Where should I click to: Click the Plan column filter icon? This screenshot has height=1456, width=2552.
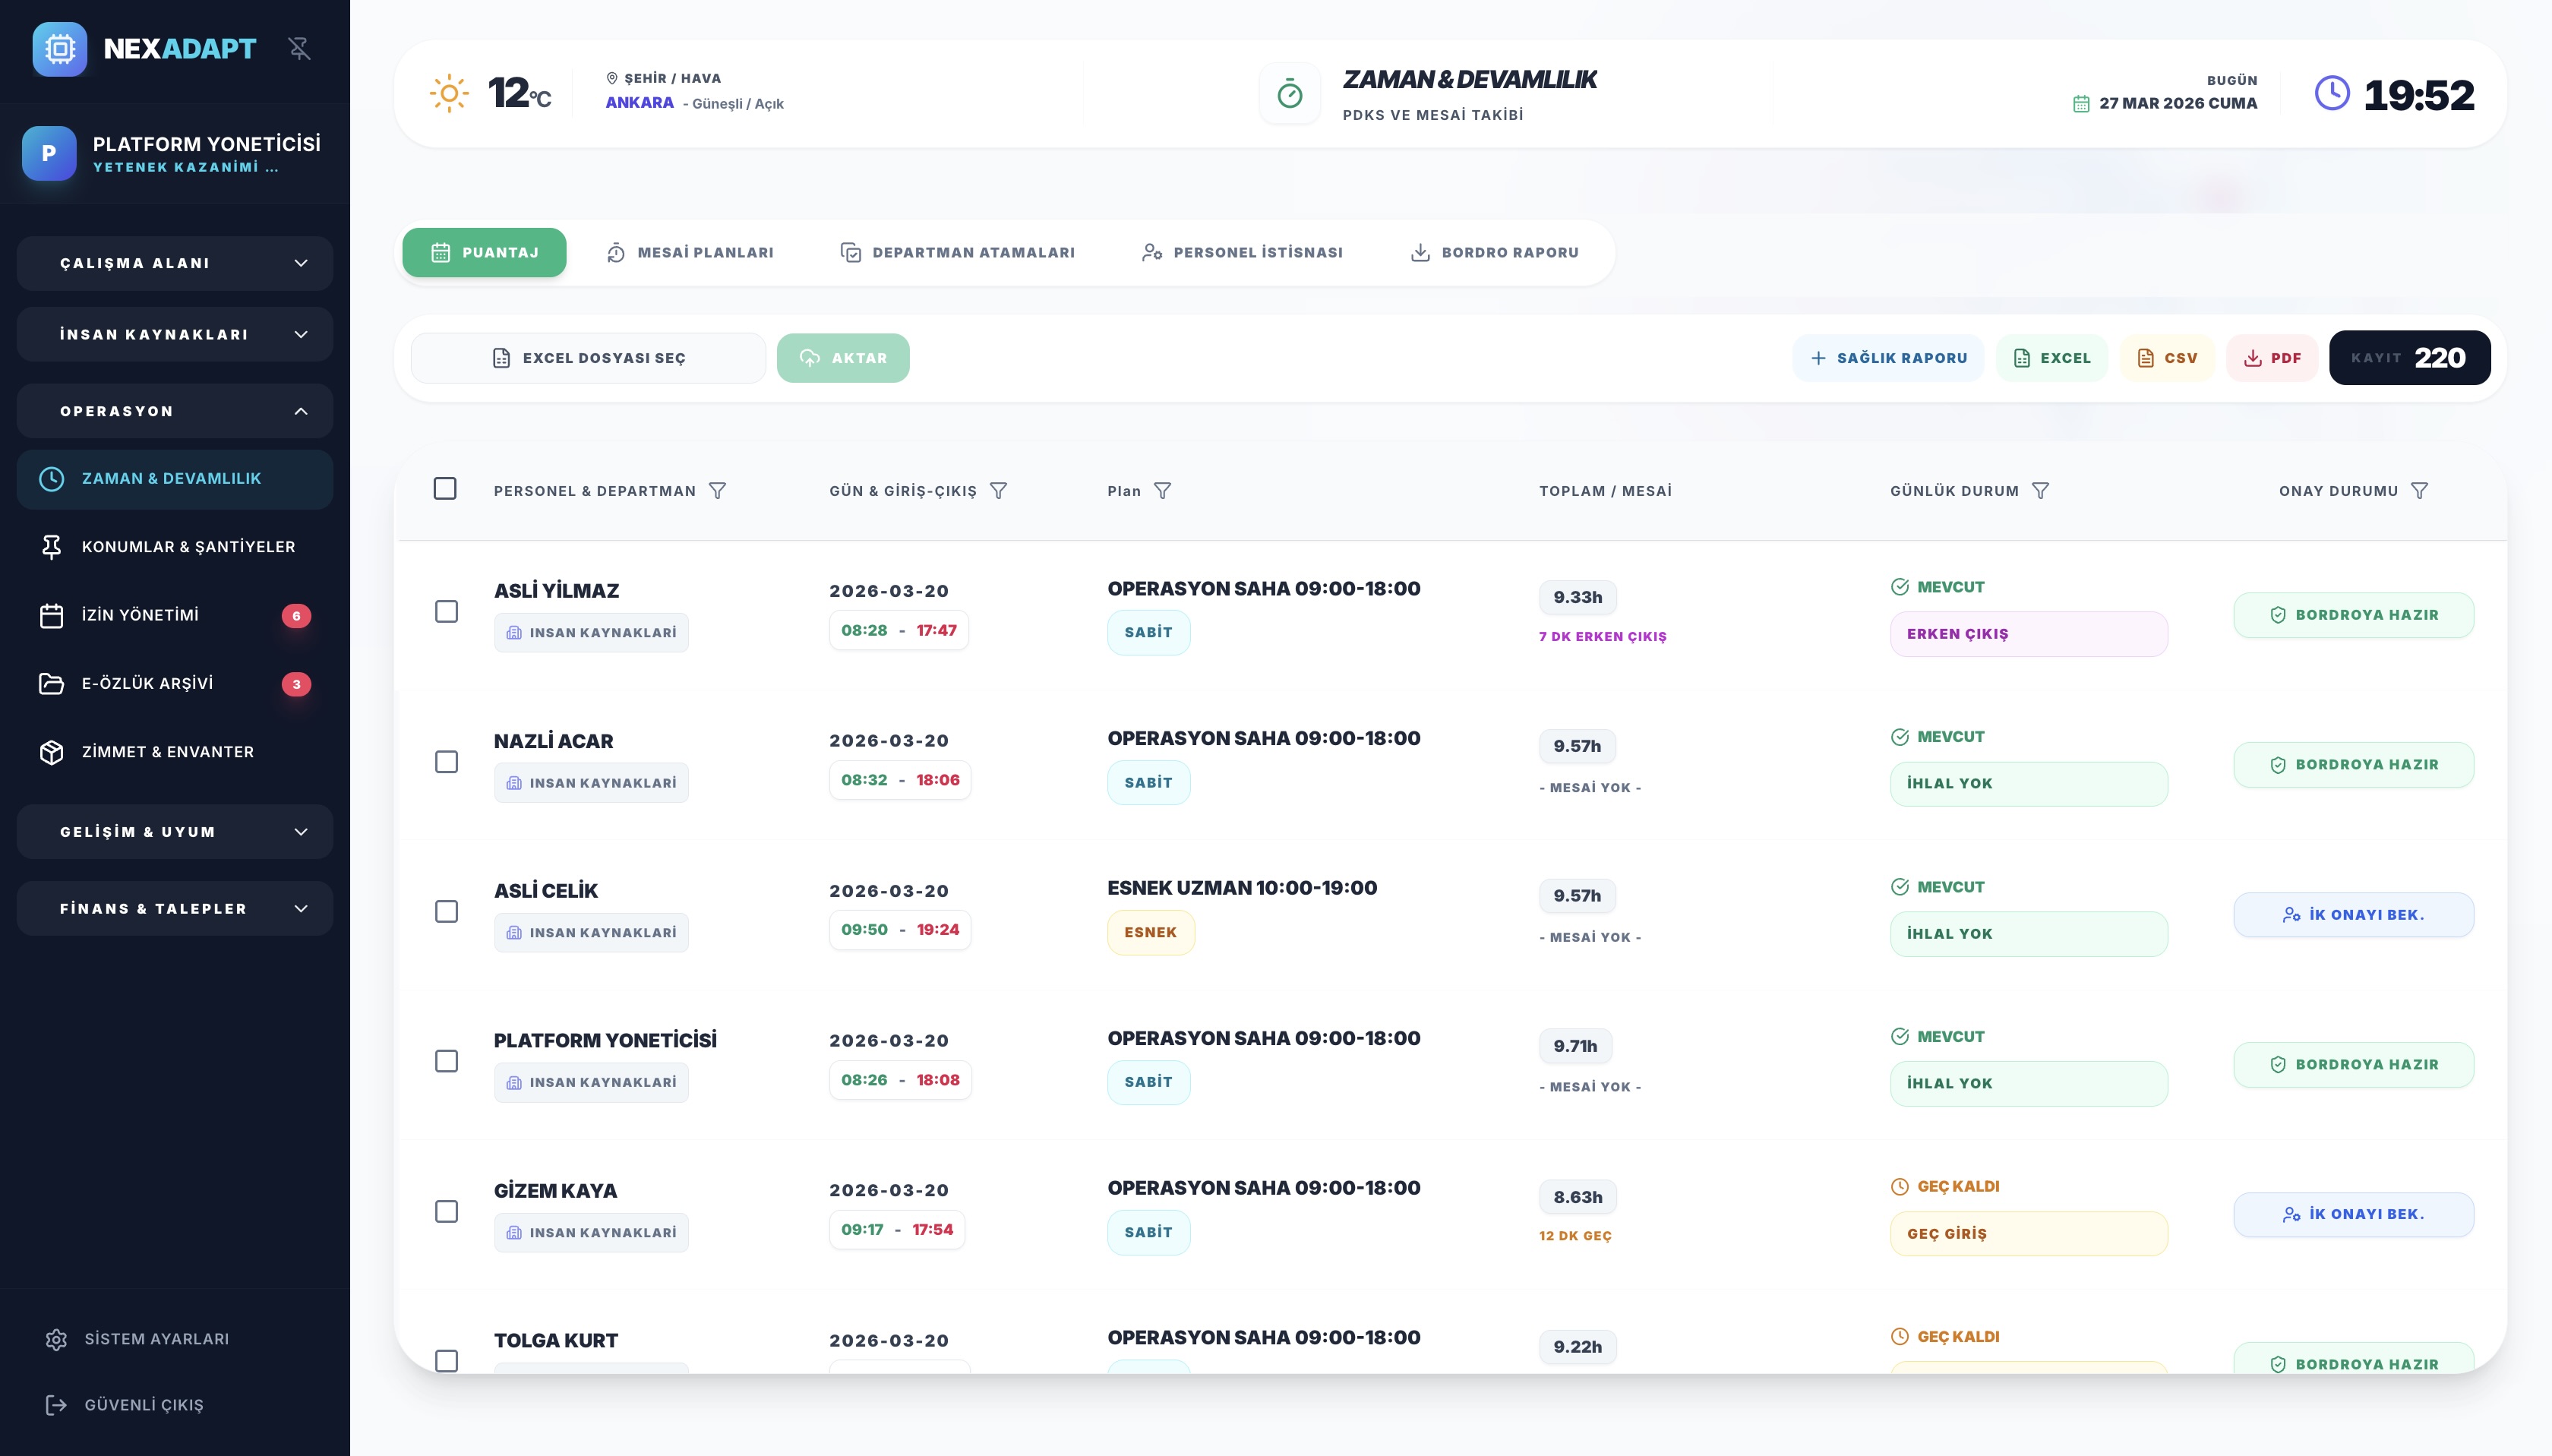point(1162,491)
